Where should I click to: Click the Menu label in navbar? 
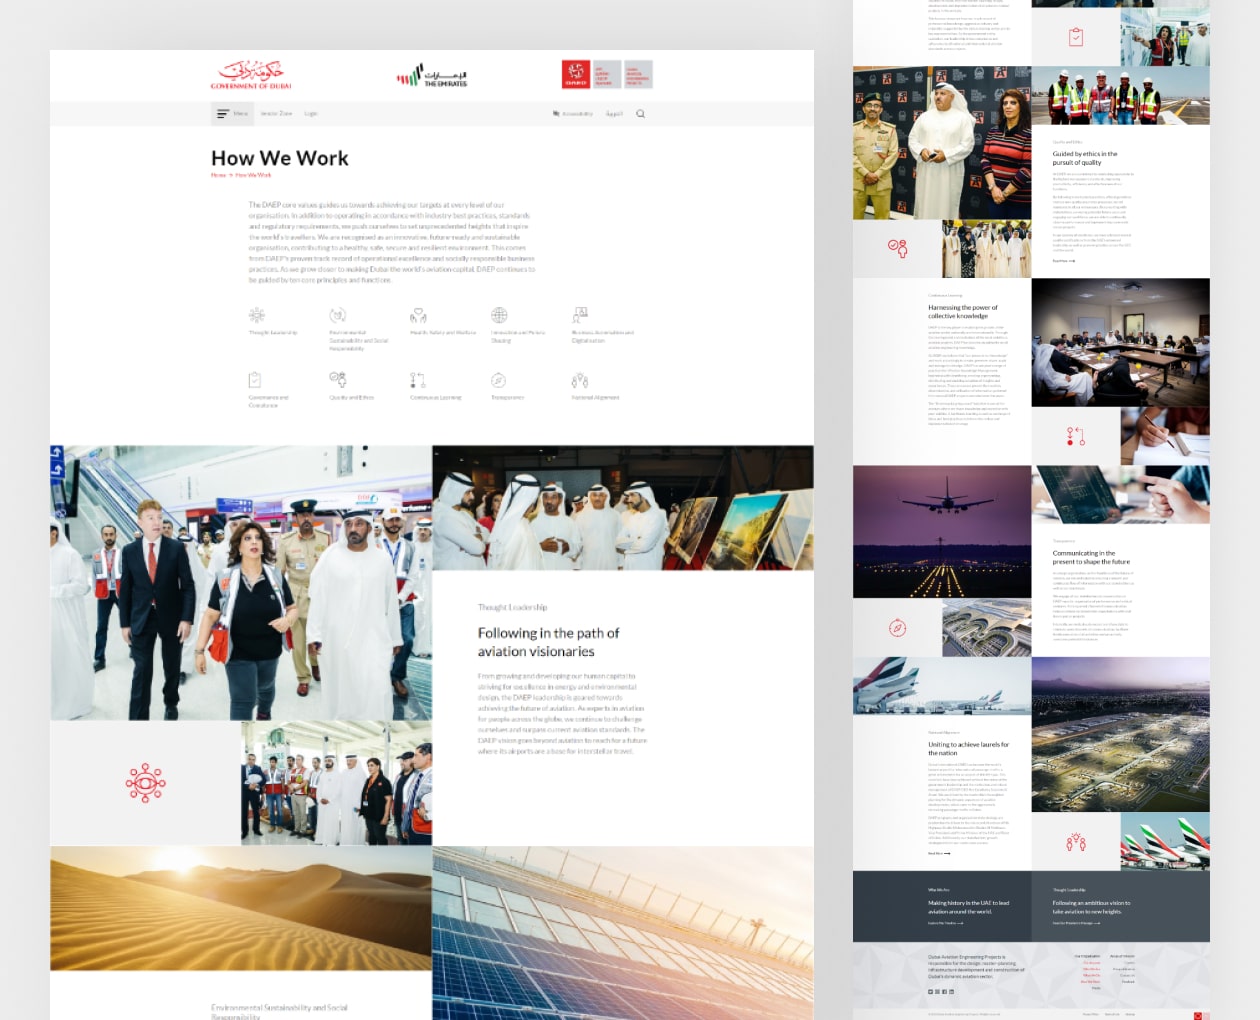pyautogui.click(x=241, y=114)
